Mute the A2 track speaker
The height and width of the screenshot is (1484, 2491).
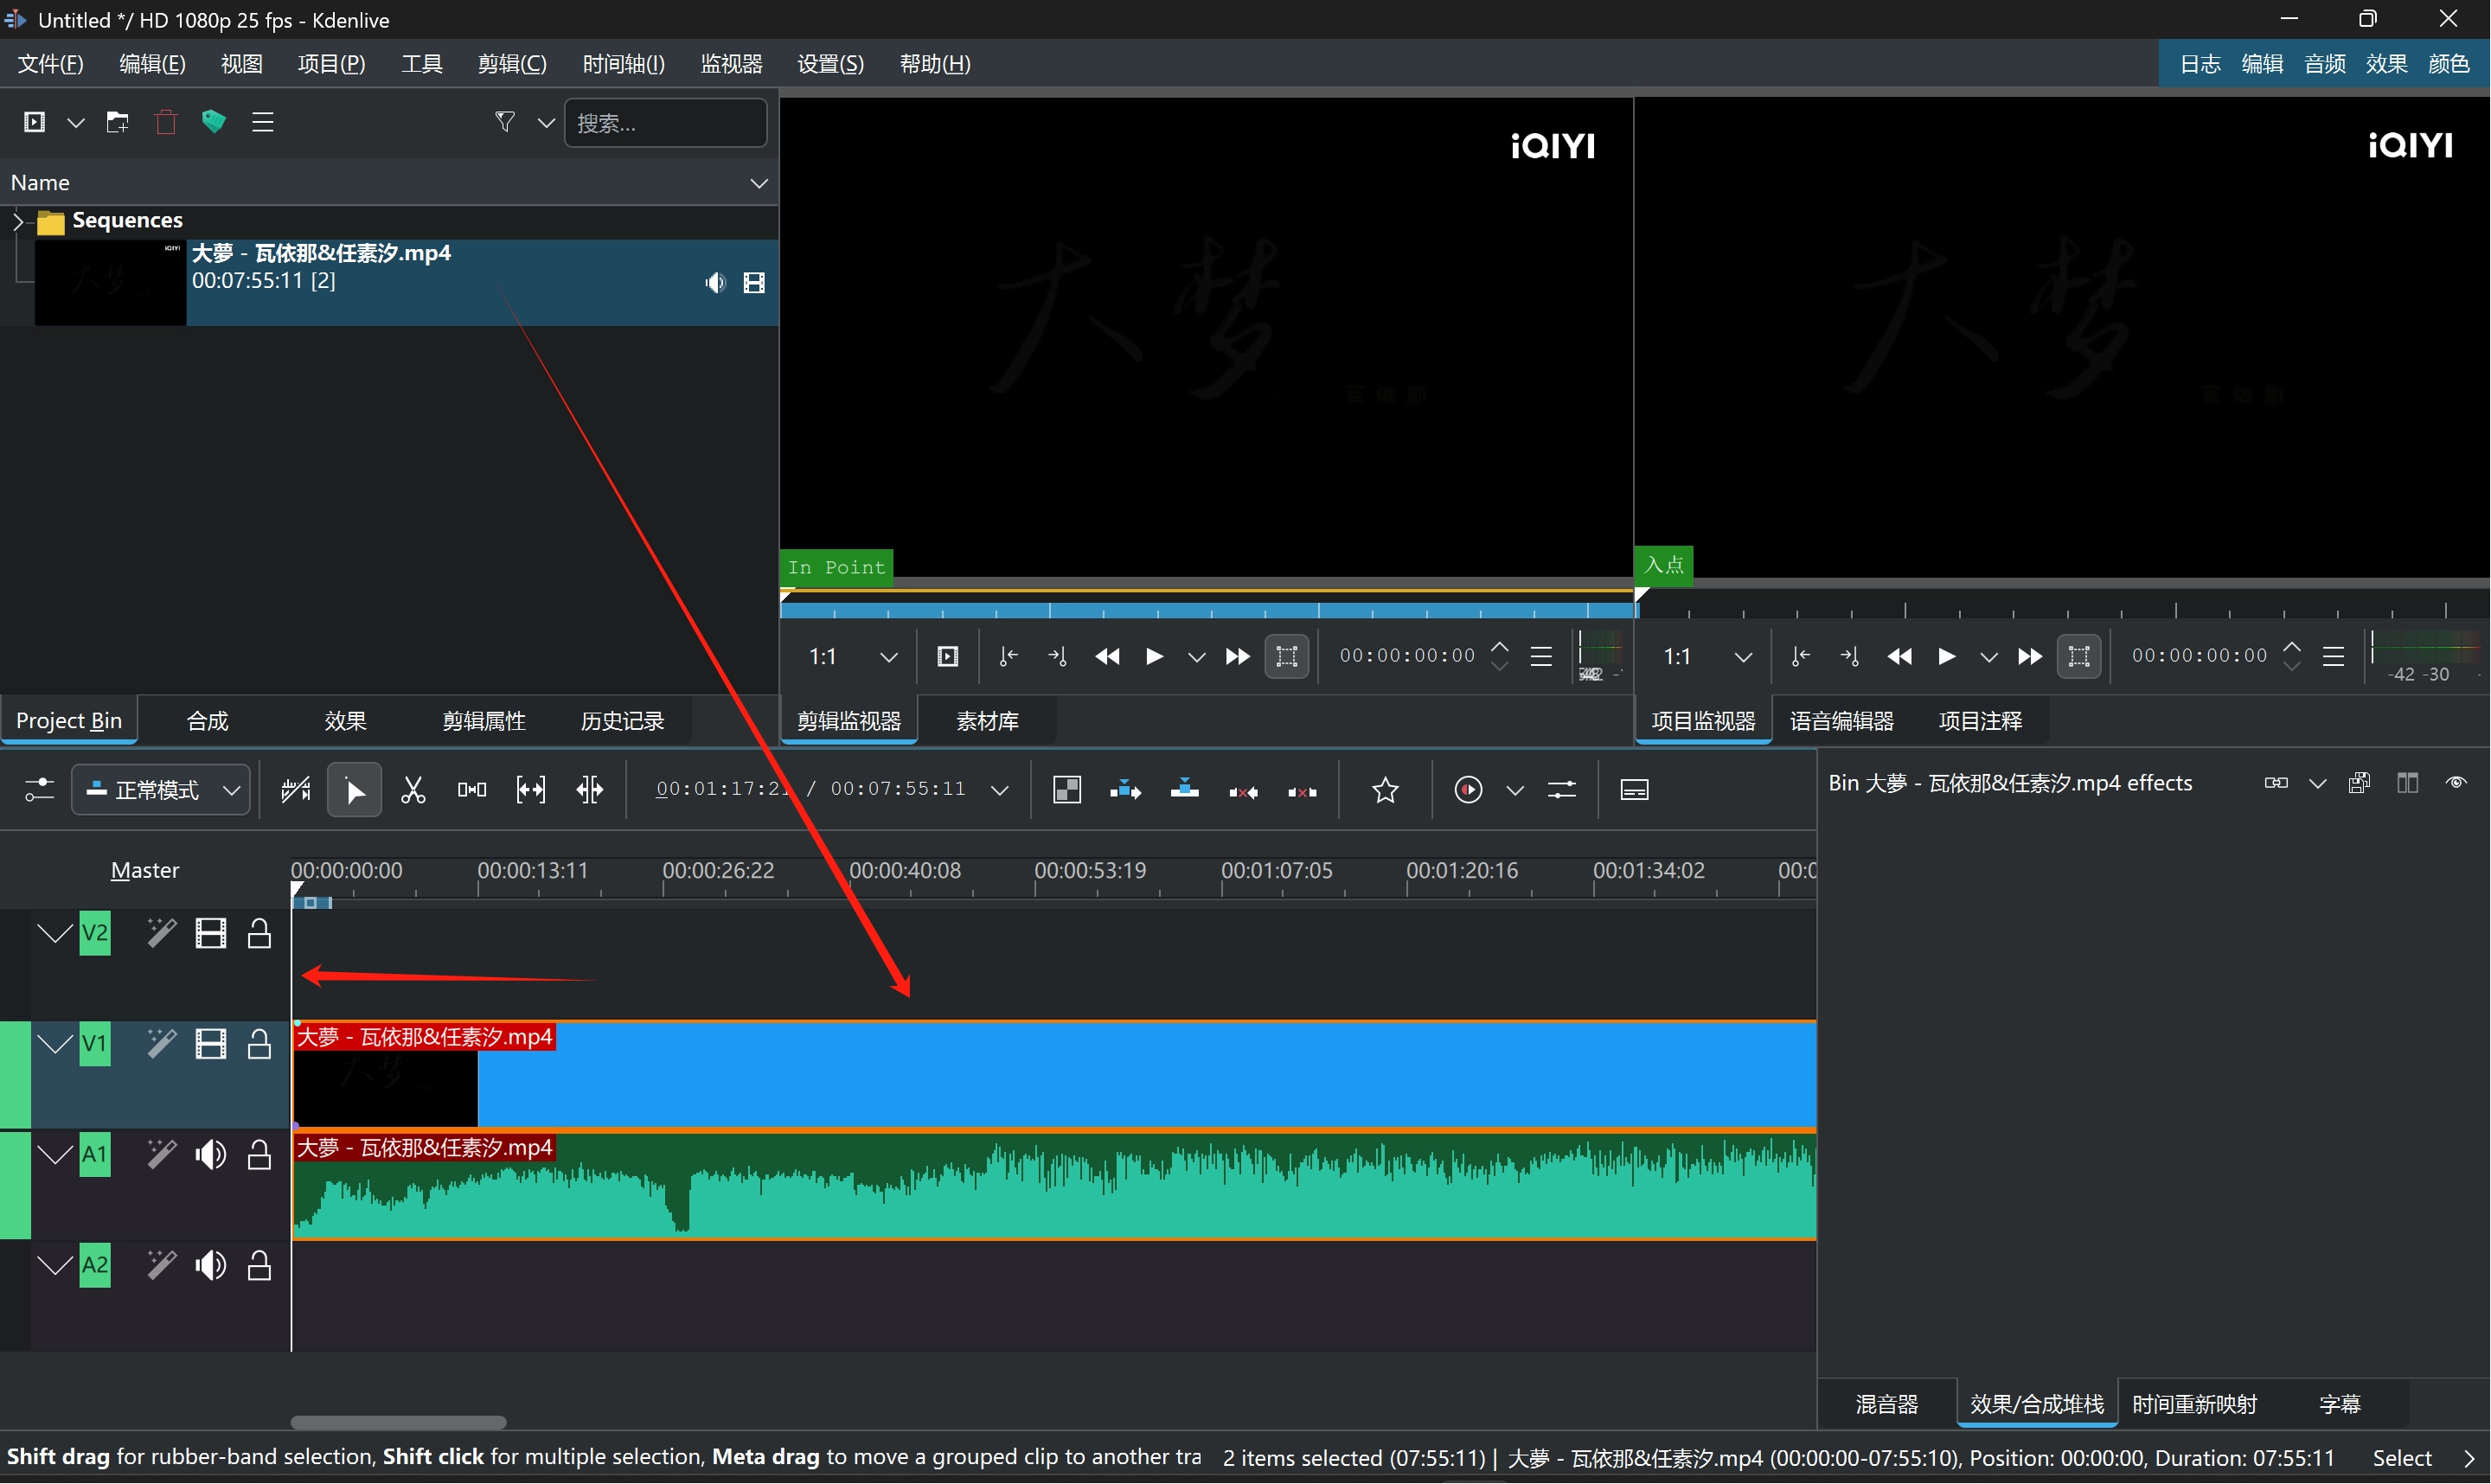(x=210, y=1267)
